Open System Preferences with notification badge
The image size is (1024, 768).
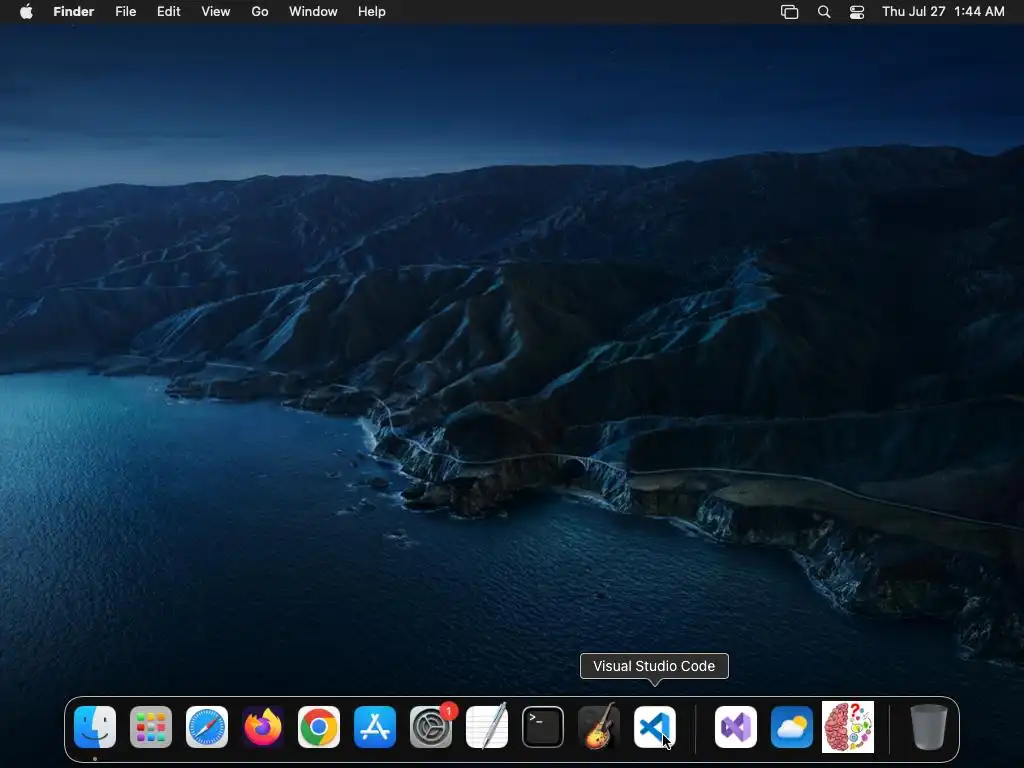click(431, 728)
